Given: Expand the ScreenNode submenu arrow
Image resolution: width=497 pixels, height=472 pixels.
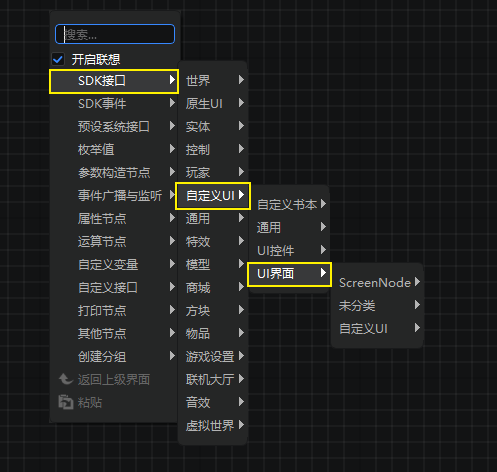Looking at the screenshot, I should point(417,282).
